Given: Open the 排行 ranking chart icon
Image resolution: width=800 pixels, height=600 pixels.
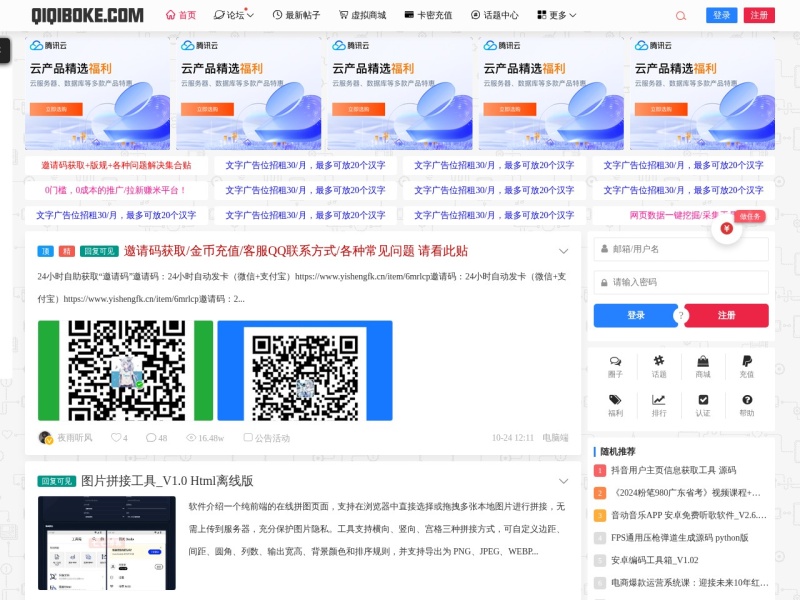Looking at the screenshot, I should 659,406.
